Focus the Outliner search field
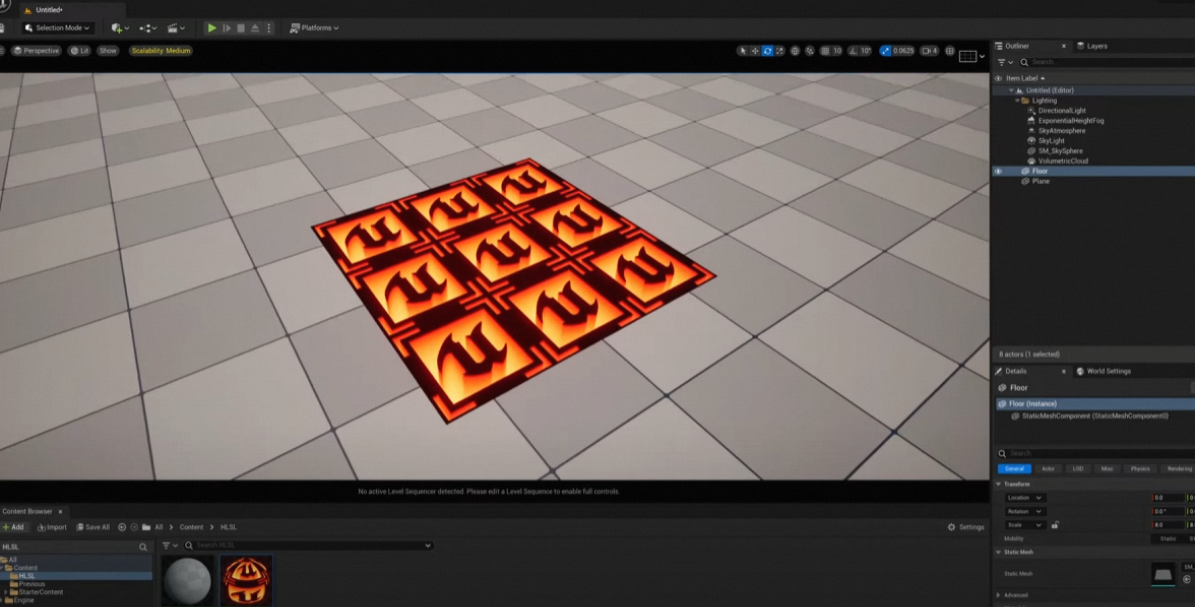 (x=1109, y=62)
